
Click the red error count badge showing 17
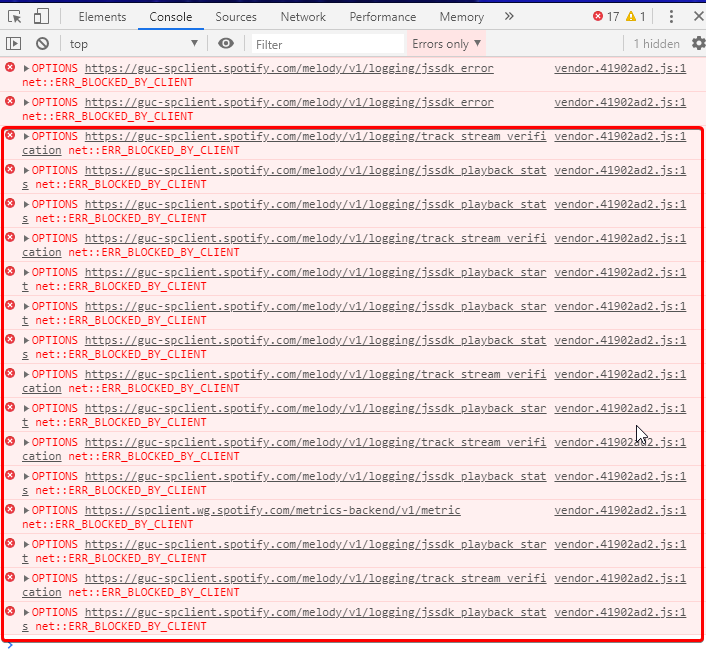606,17
